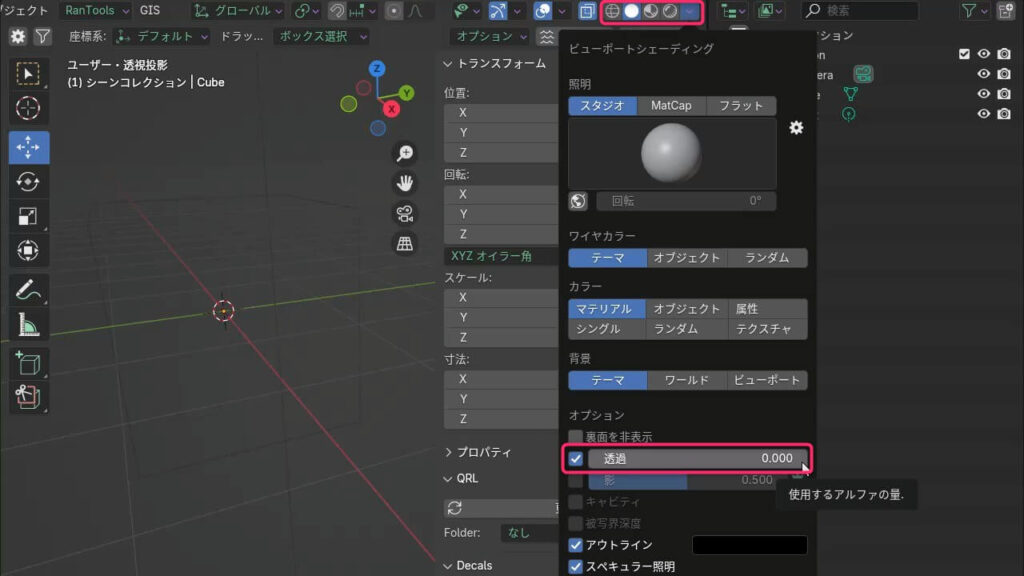
Task: Open グローバル orientation dropdown
Action: click(238, 11)
